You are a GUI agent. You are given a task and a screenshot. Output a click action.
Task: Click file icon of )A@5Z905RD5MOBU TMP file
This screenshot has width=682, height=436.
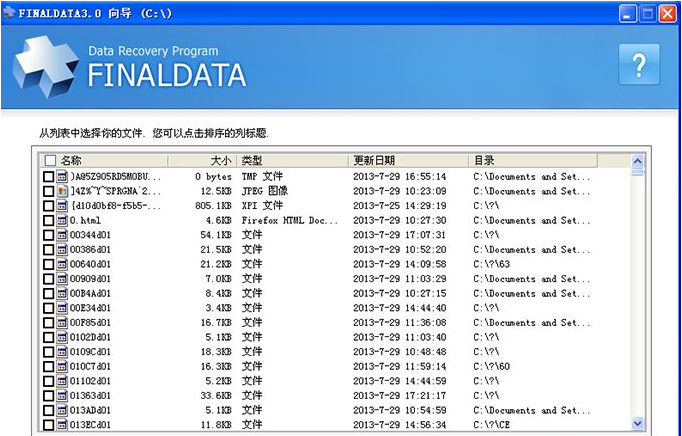pyautogui.click(x=62, y=177)
